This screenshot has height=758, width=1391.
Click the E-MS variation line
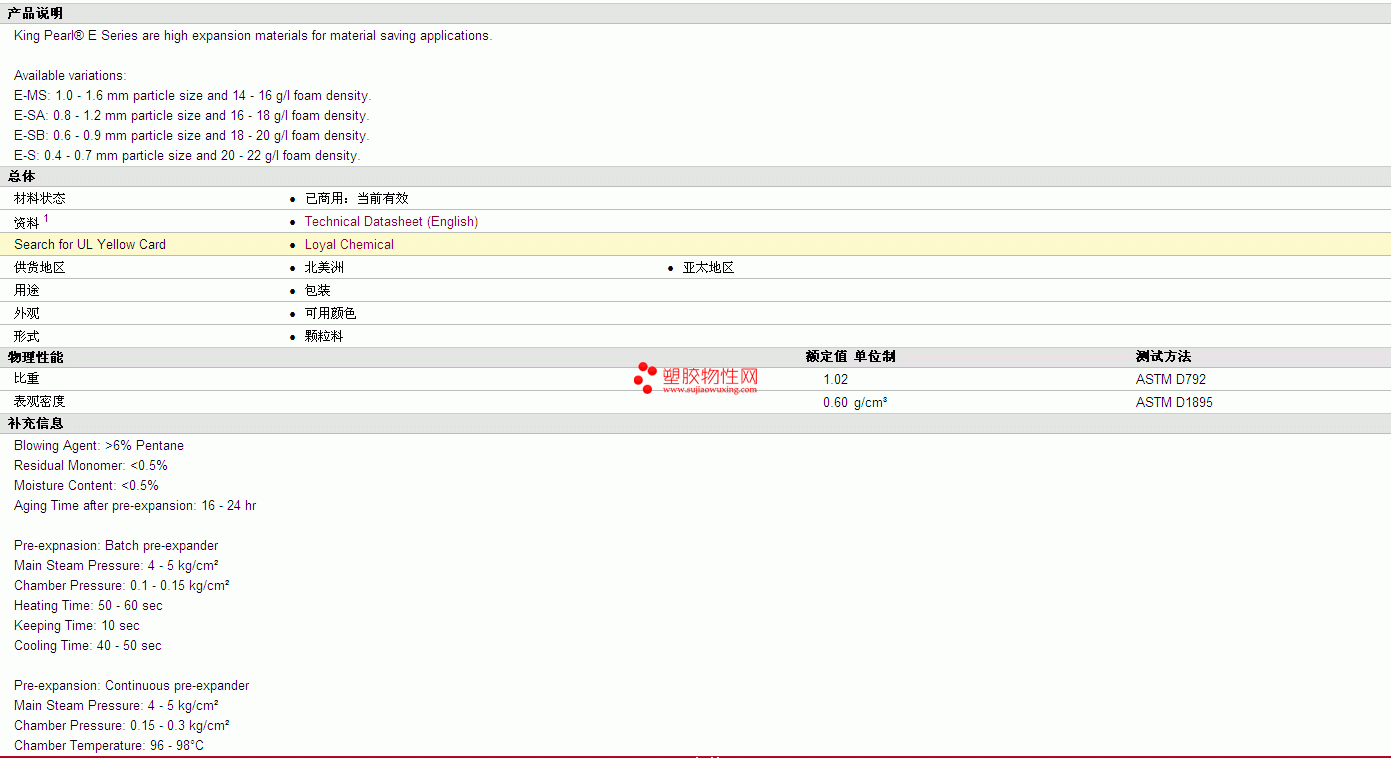click(x=192, y=95)
